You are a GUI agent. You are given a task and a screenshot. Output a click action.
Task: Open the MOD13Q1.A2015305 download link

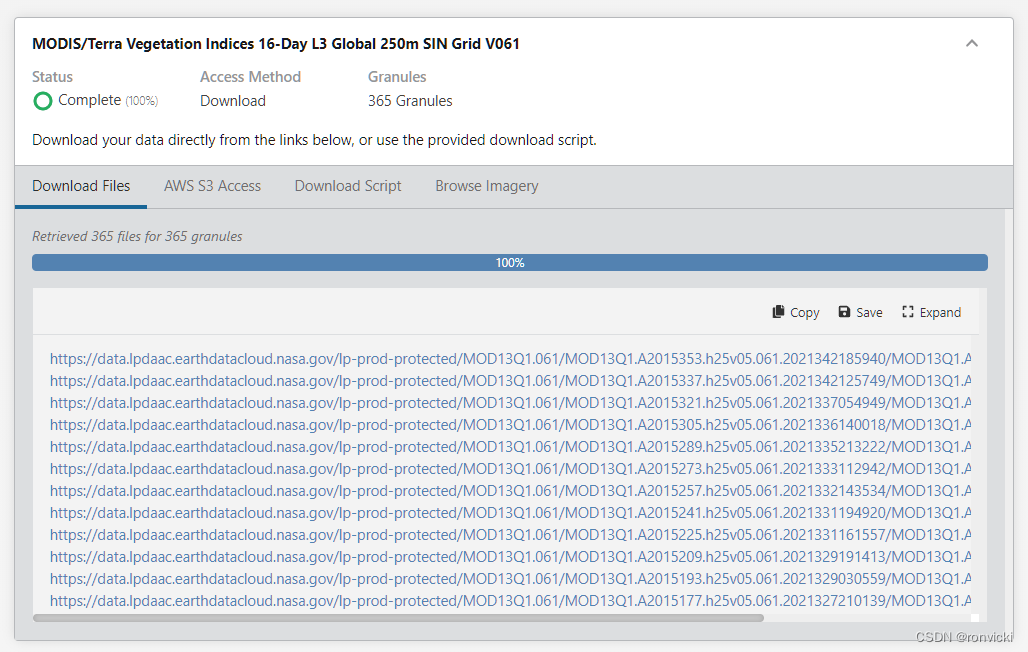510,425
